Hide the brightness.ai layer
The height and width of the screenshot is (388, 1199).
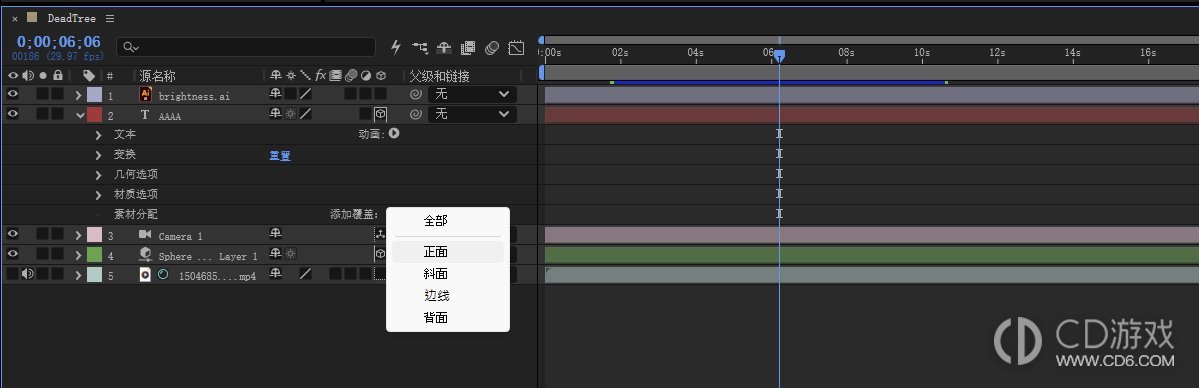(12, 94)
